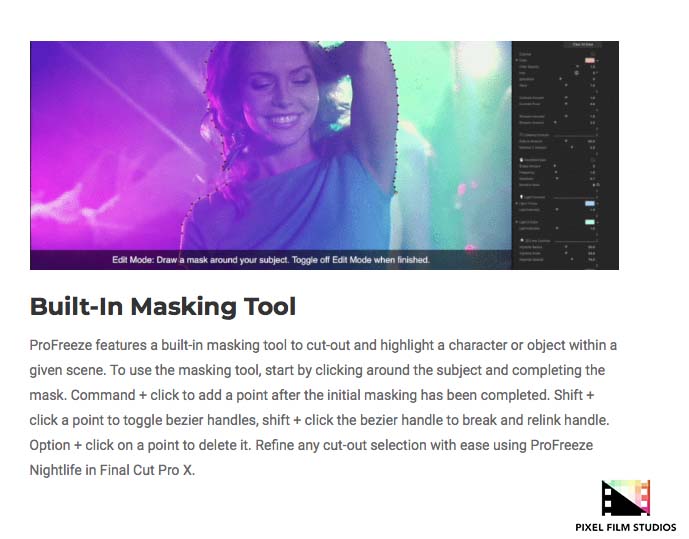Open the mint green light color swatch
The height and width of the screenshot is (539, 689).
click(590, 222)
